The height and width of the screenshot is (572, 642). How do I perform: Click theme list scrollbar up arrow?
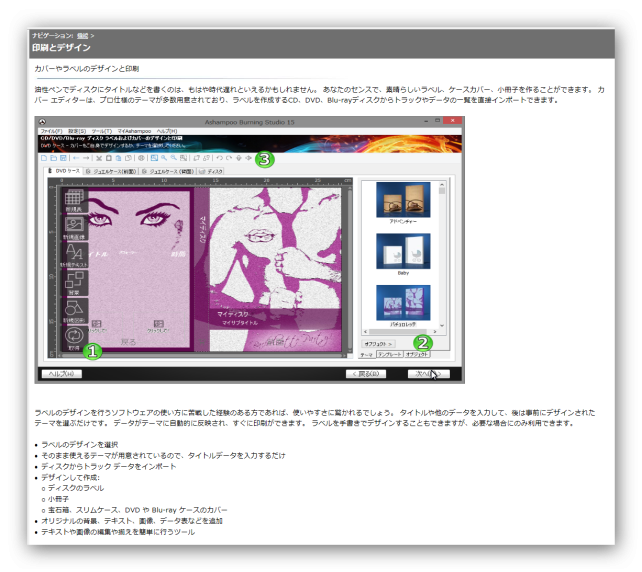pyautogui.click(x=442, y=185)
